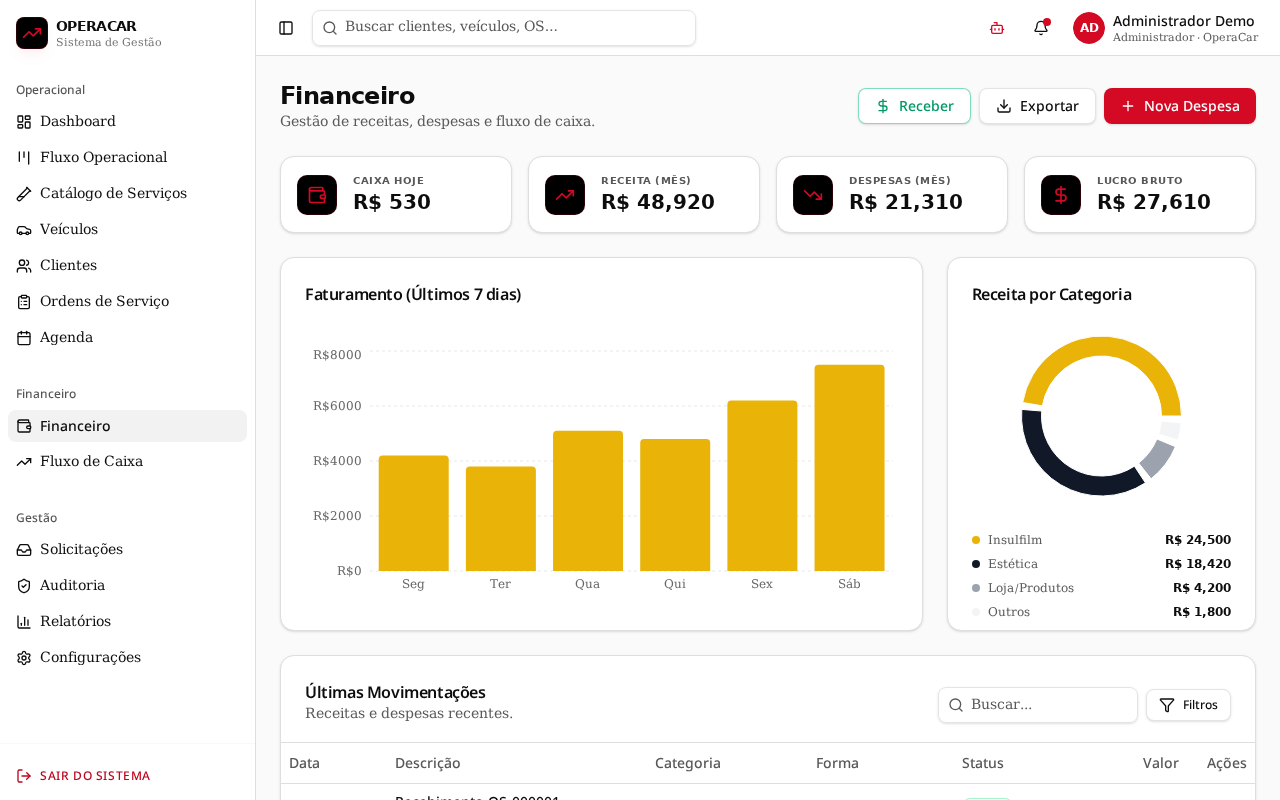Open Relatórios section
The image size is (1280, 800).
(127, 622)
